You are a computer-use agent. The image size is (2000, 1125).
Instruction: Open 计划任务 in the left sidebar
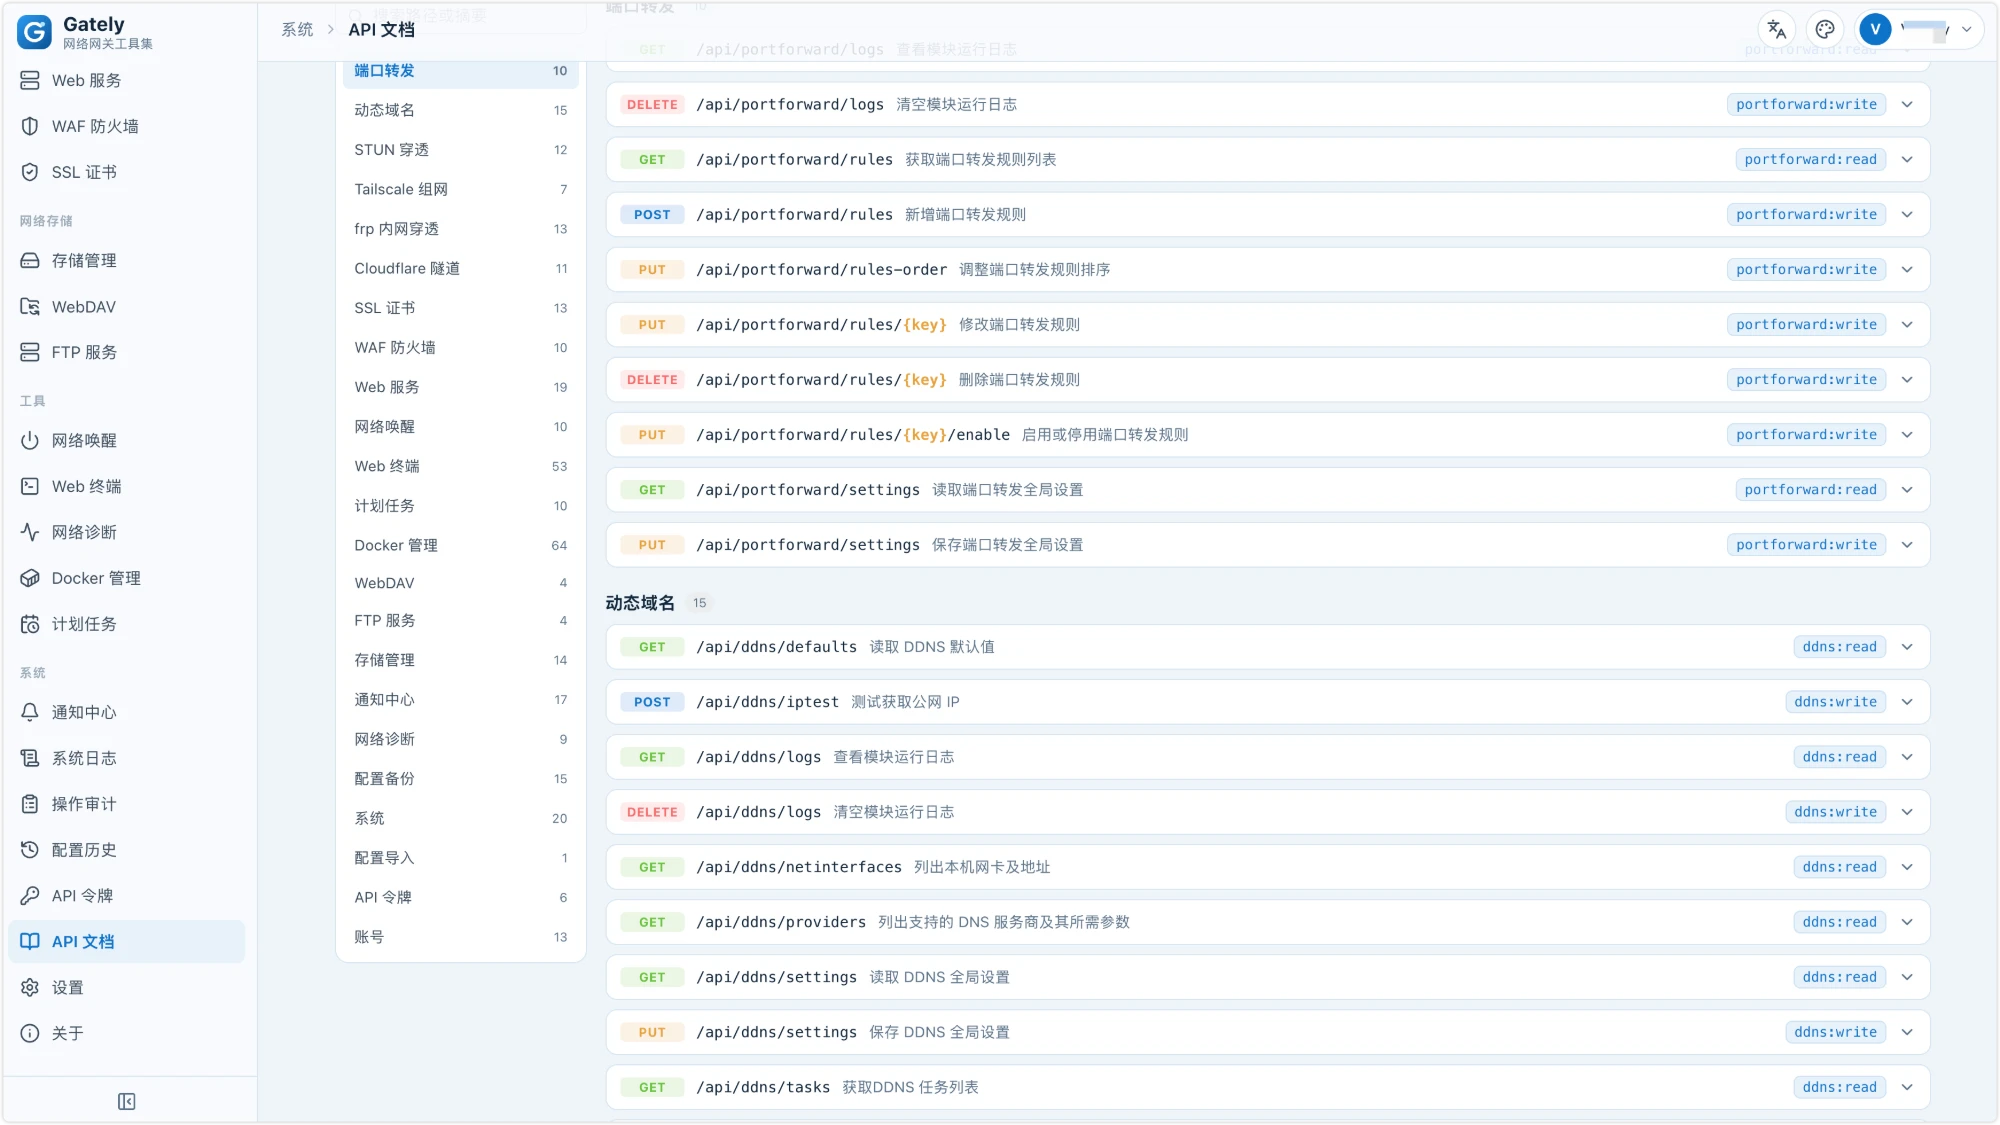click(126, 625)
